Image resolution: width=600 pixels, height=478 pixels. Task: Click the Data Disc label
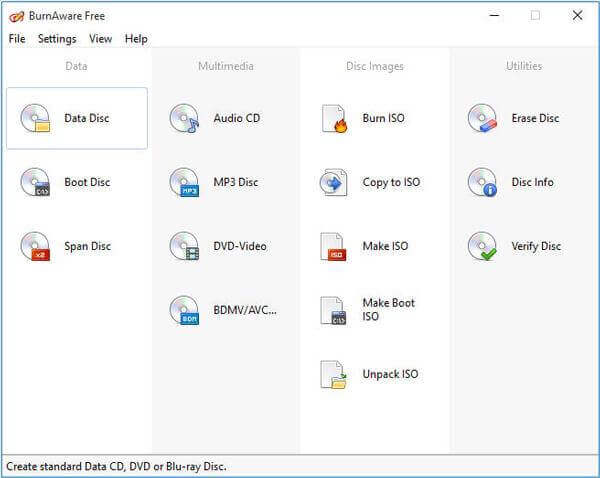[x=87, y=118]
